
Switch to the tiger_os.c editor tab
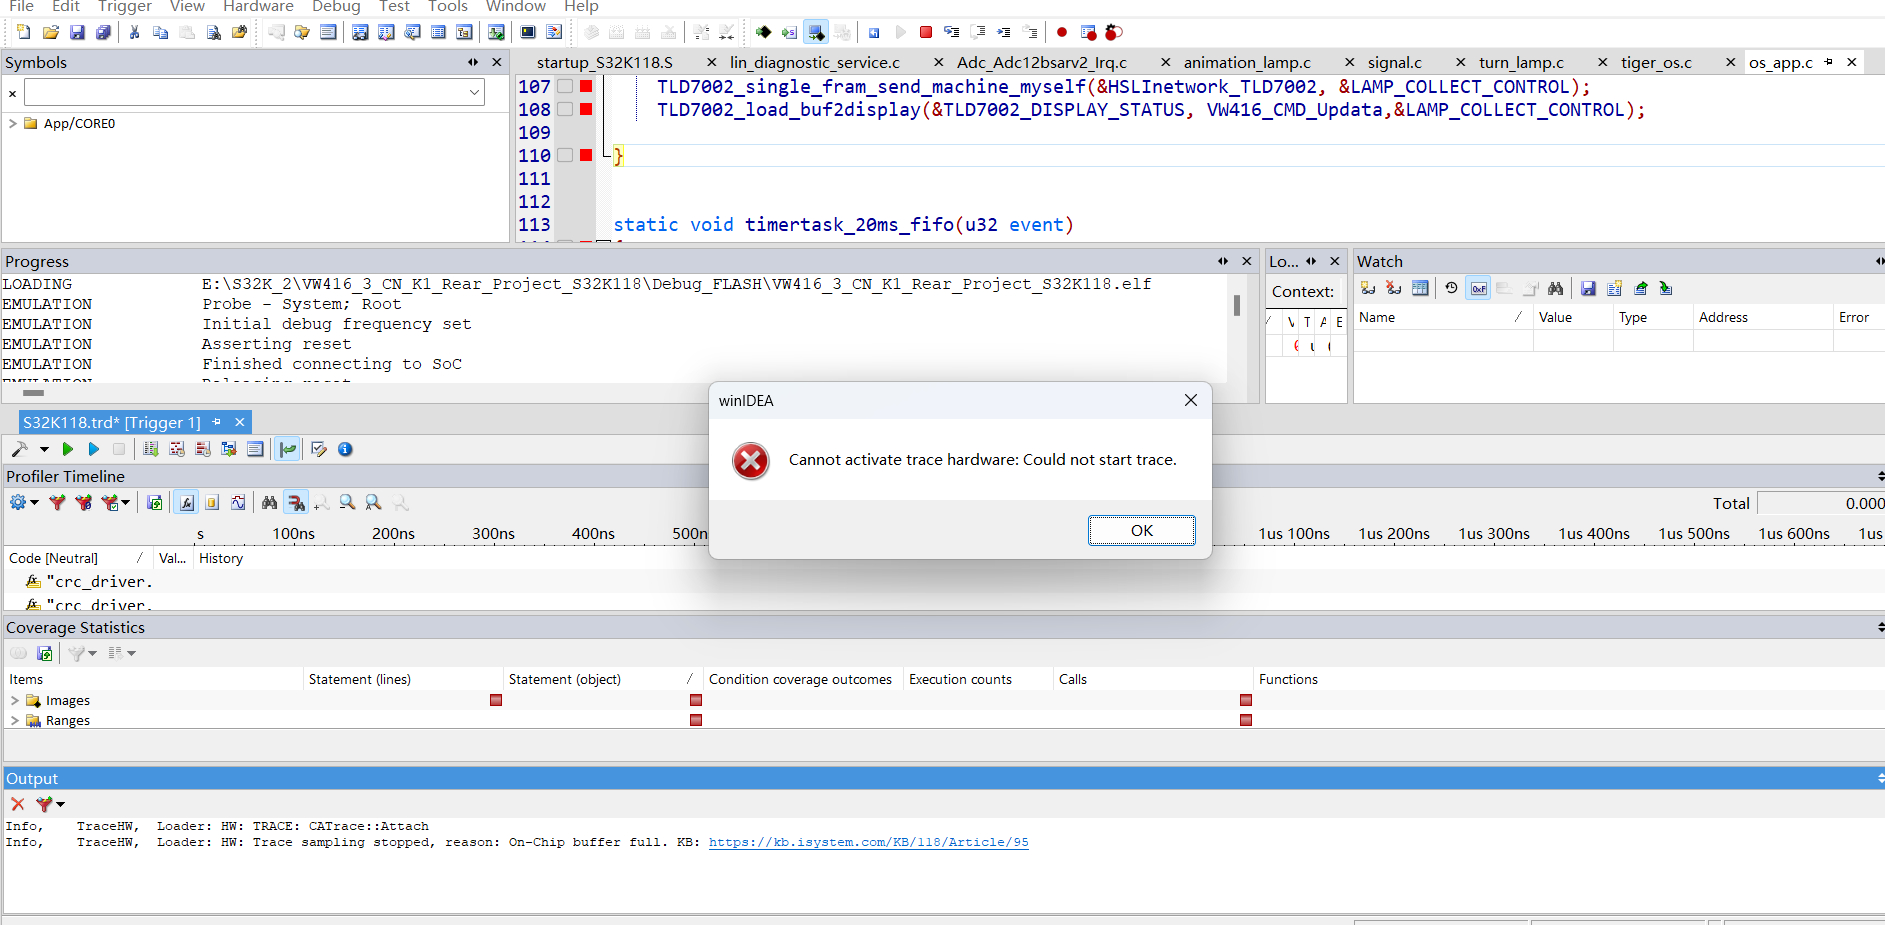(1656, 62)
